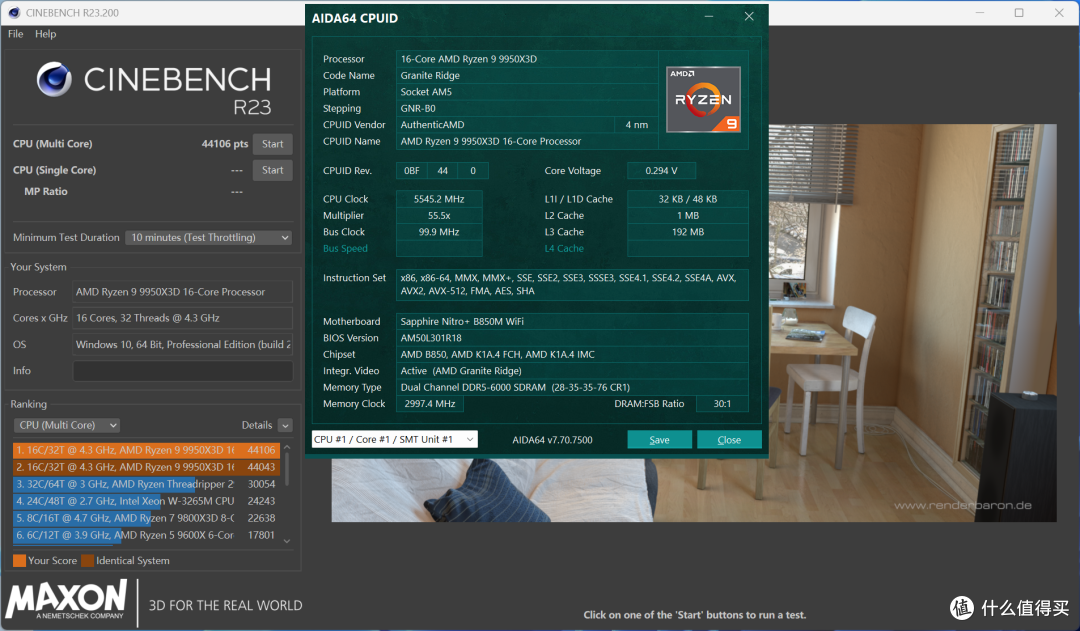Image resolution: width=1080 pixels, height=631 pixels.
Task: Click the ranking list scroll down arrow
Action: pyautogui.click(x=287, y=541)
